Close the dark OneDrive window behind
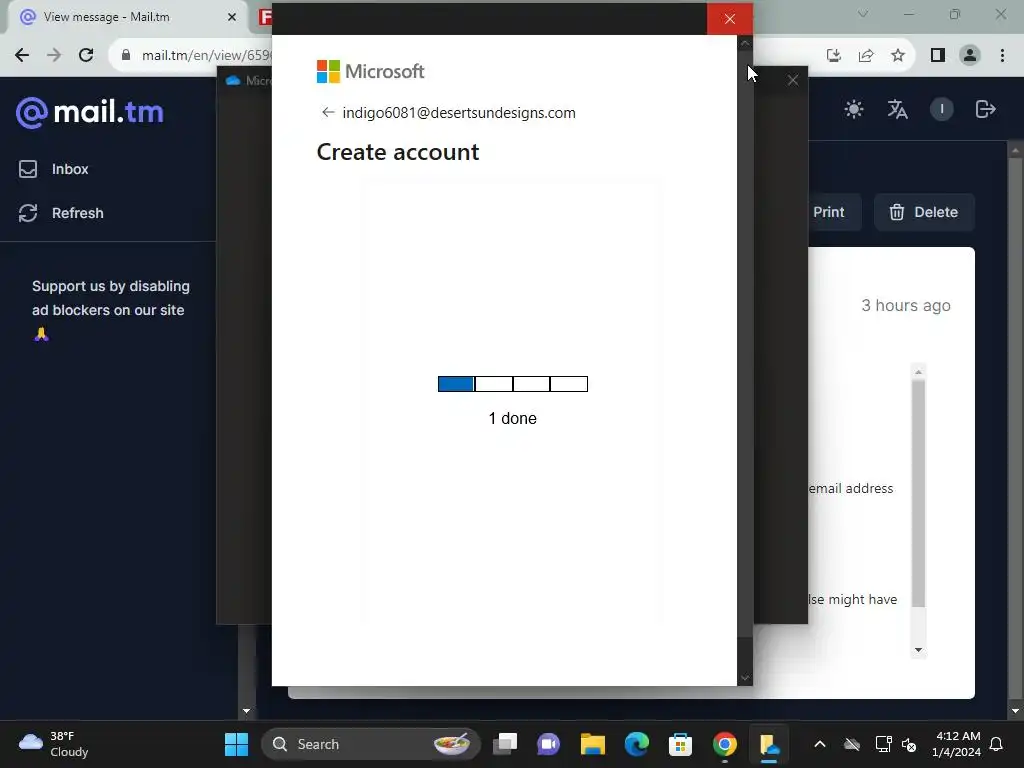This screenshot has height=768, width=1024. (x=792, y=80)
